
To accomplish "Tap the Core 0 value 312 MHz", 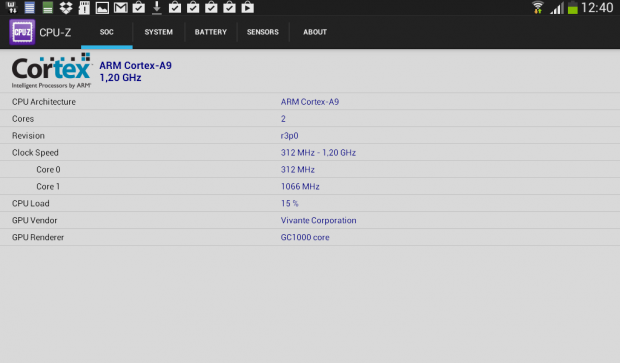I will coord(298,170).
